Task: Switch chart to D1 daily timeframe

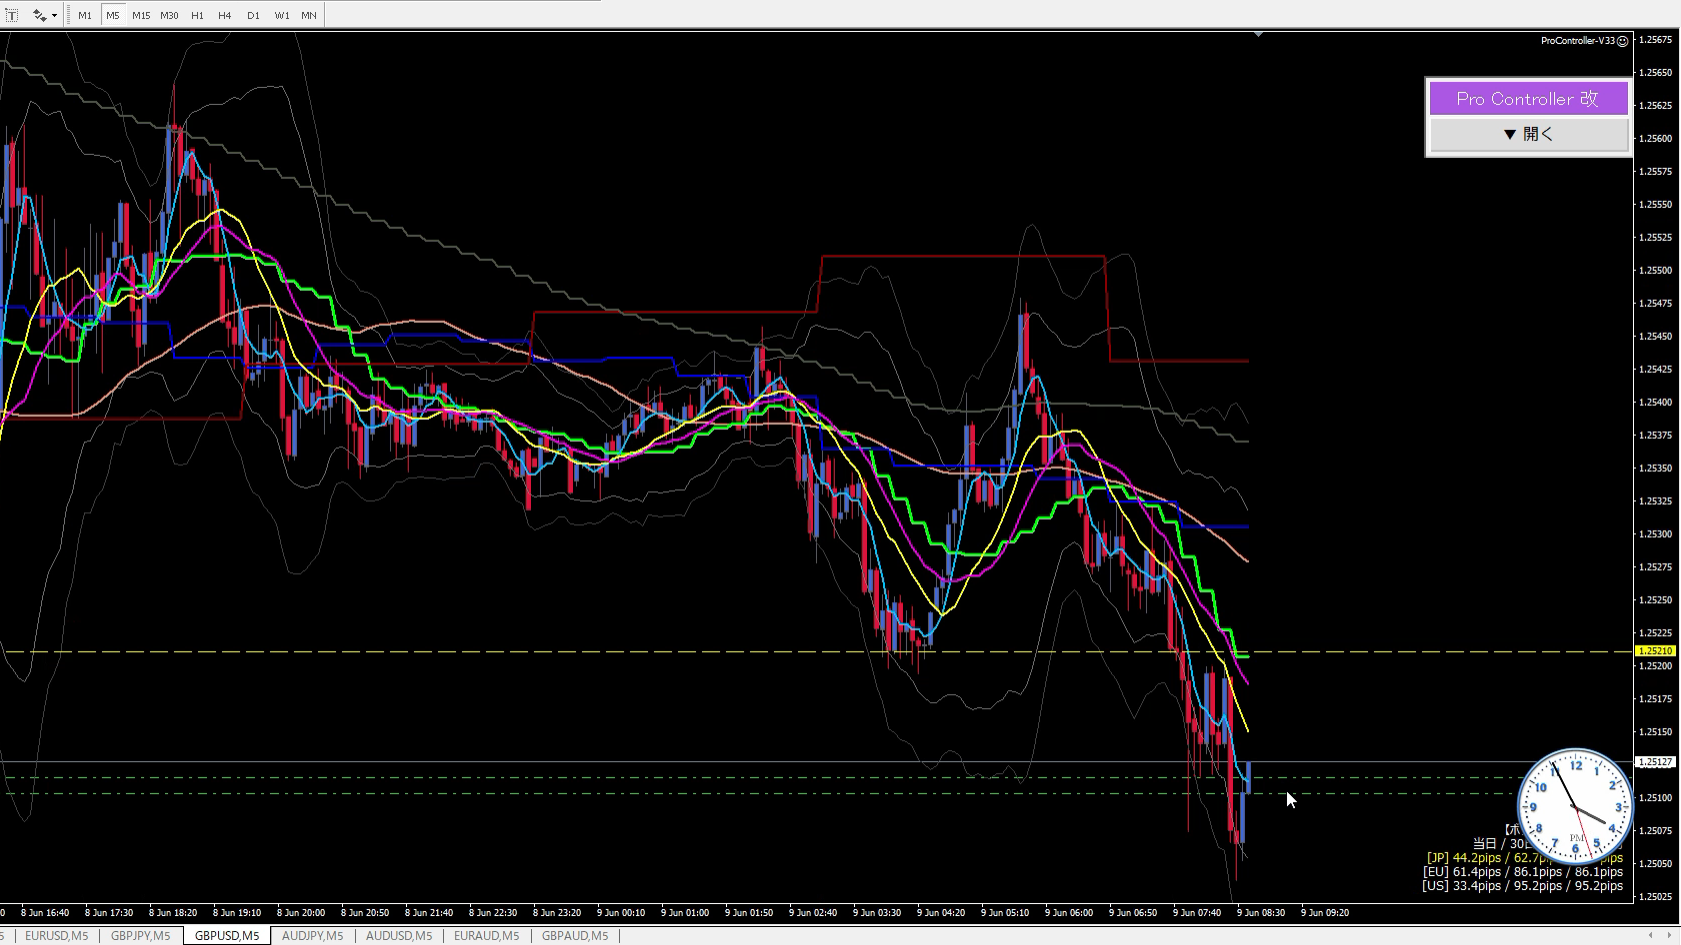Action: (253, 15)
